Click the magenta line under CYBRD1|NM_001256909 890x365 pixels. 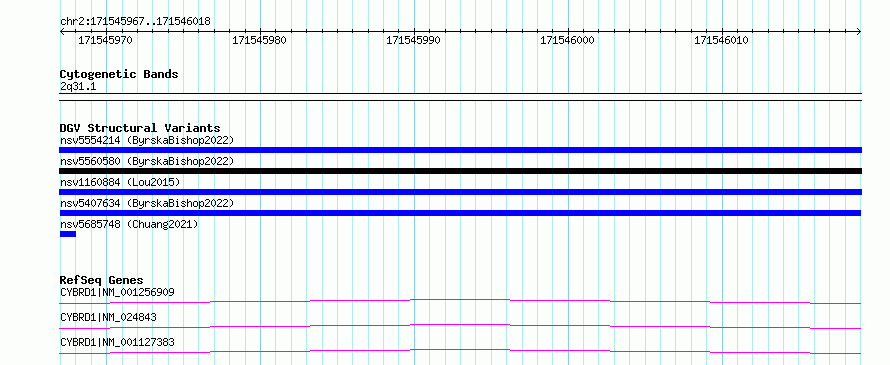pos(460,301)
